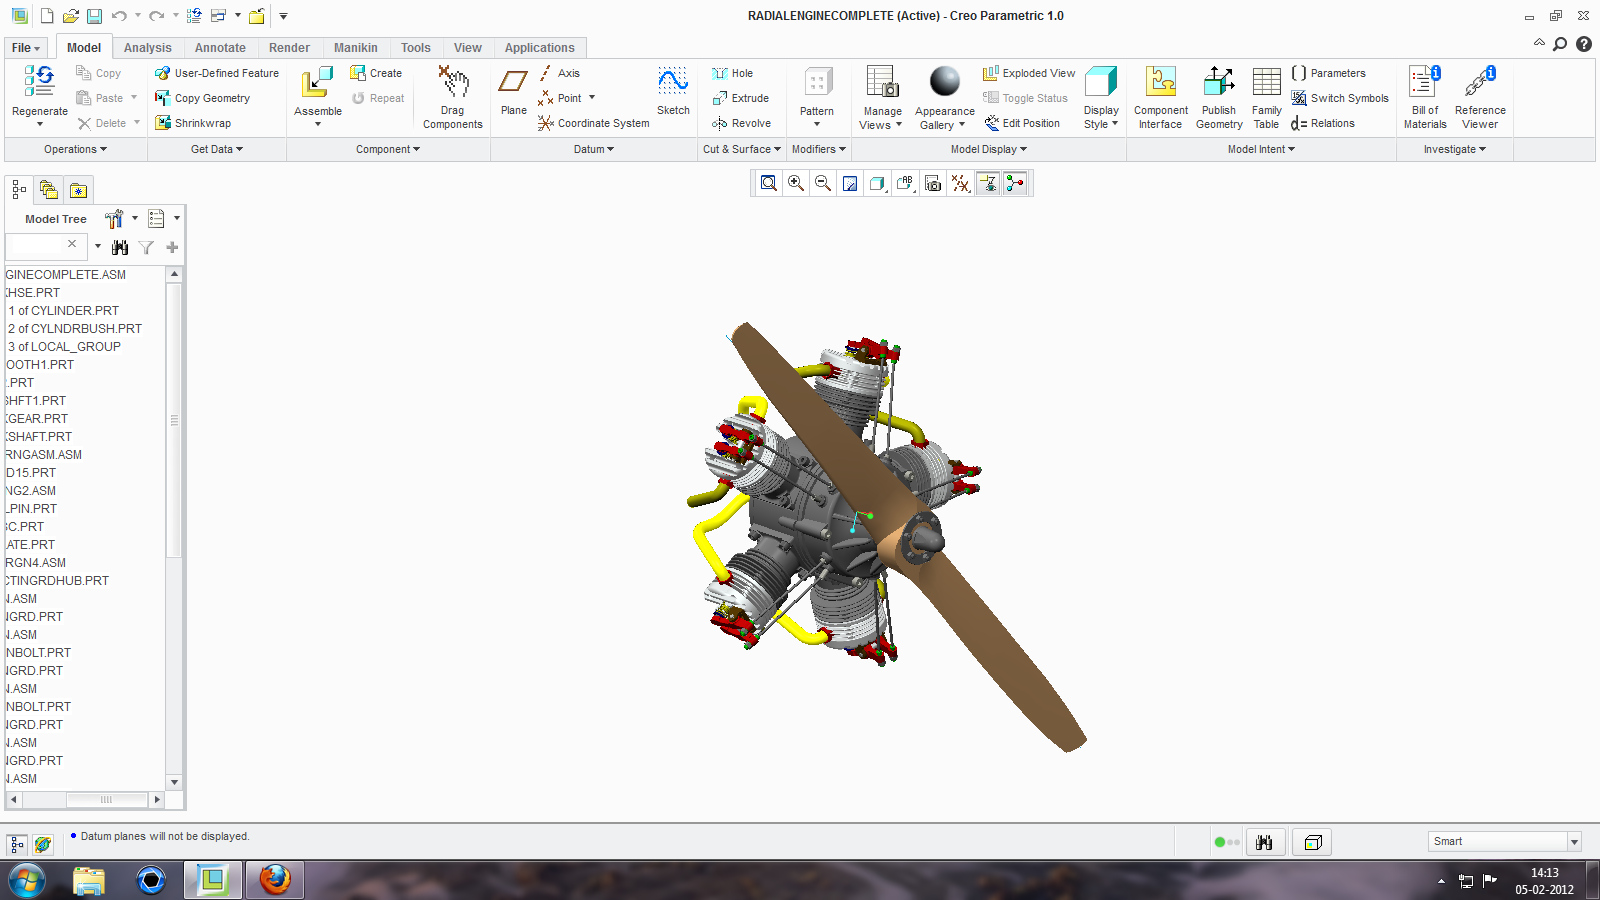Expand the Get Data group
The image size is (1600, 900).
(217, 149)
